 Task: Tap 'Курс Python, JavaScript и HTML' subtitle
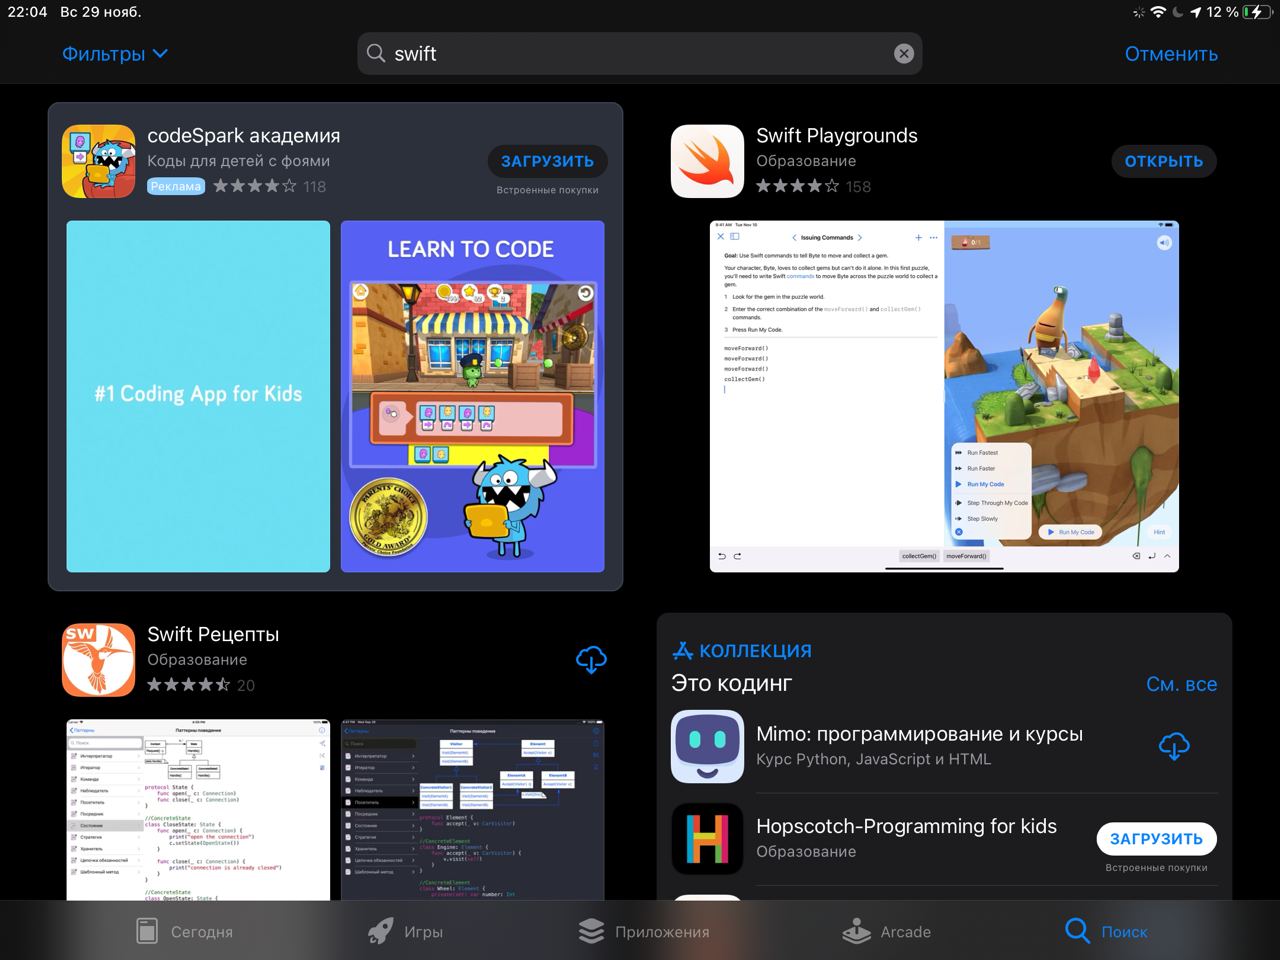[874, 759]
